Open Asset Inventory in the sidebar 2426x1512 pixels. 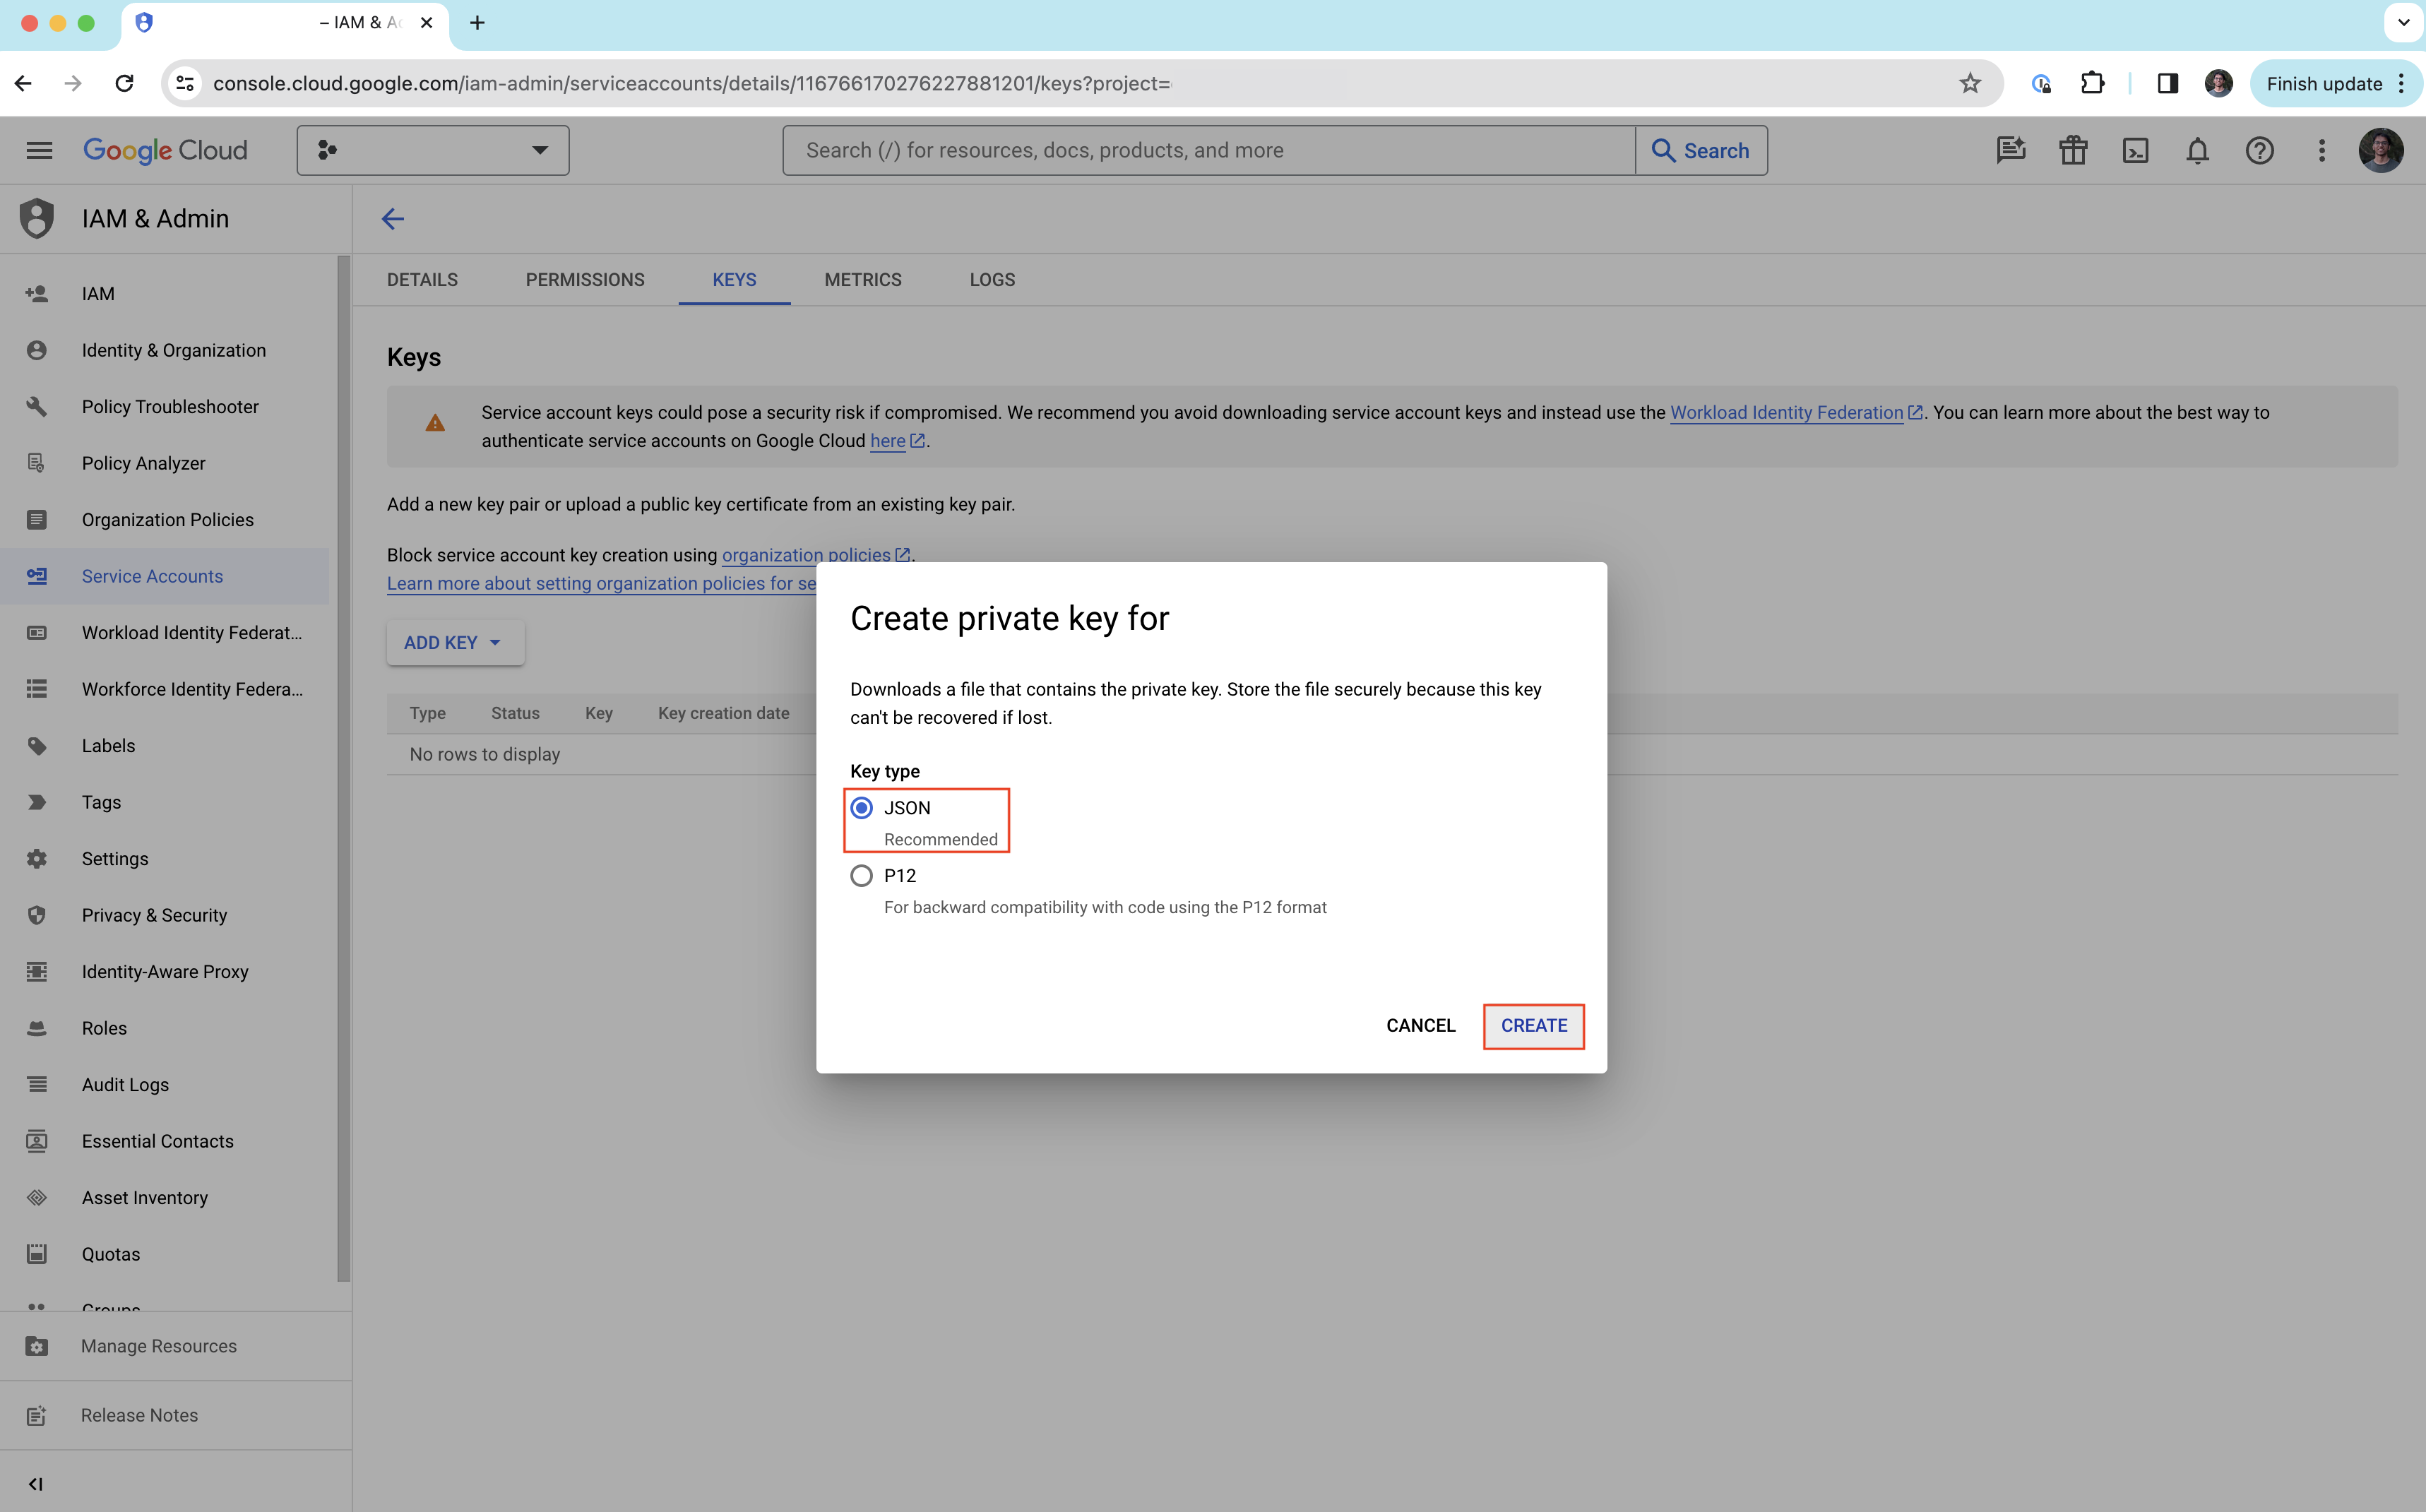[x=165, y=1198]
